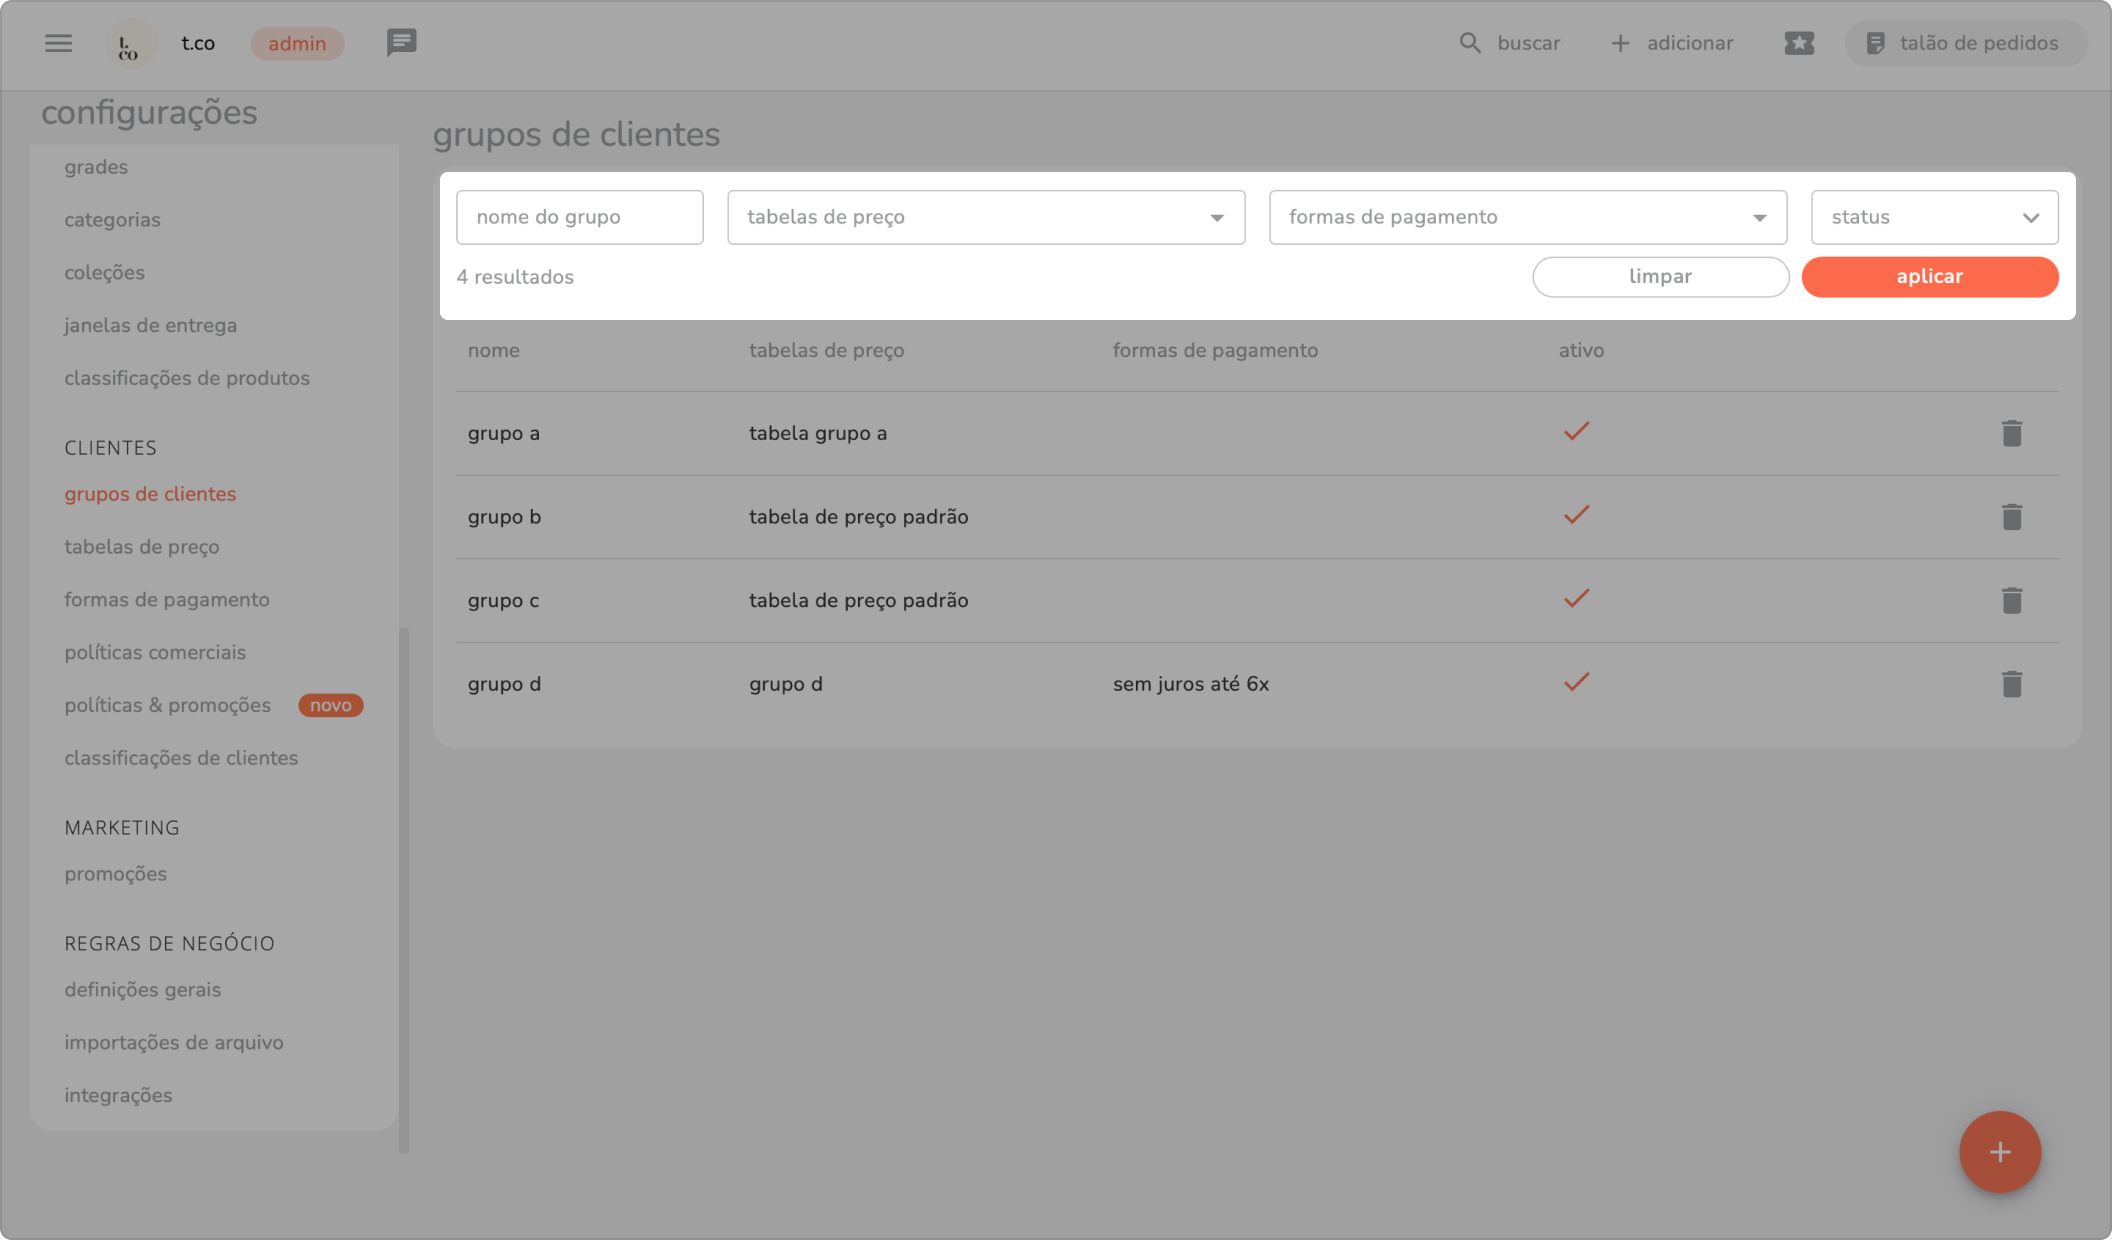Click the star ticket icon
The image size is (2112, 1240).
pyautogui.click(x=1798, y=43)
